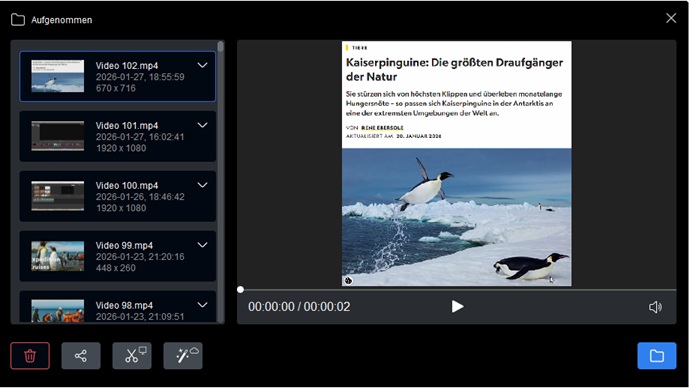
Task: Click the penguin video preview image
Action: click(457, 164)
